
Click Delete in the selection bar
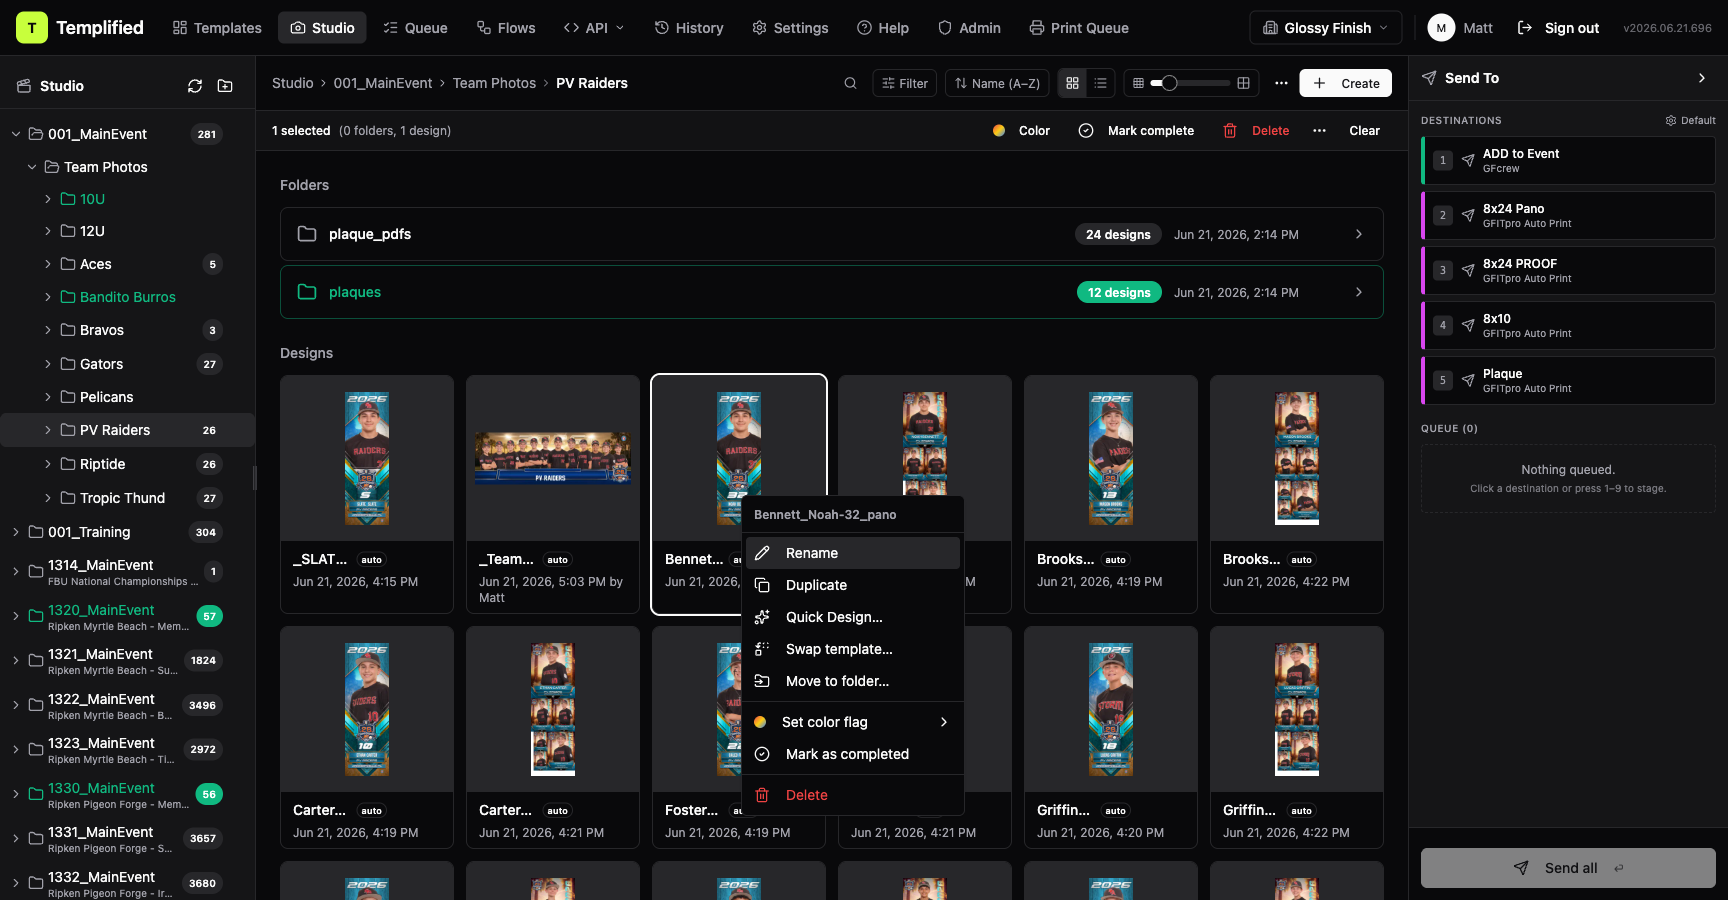(1256, 131)
